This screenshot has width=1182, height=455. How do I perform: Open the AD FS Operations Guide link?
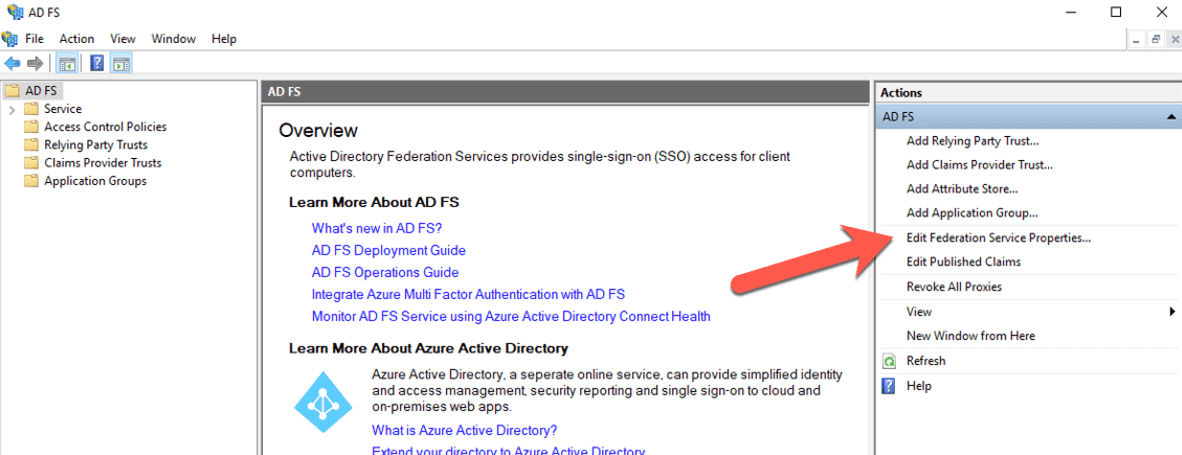pos(385,272)
